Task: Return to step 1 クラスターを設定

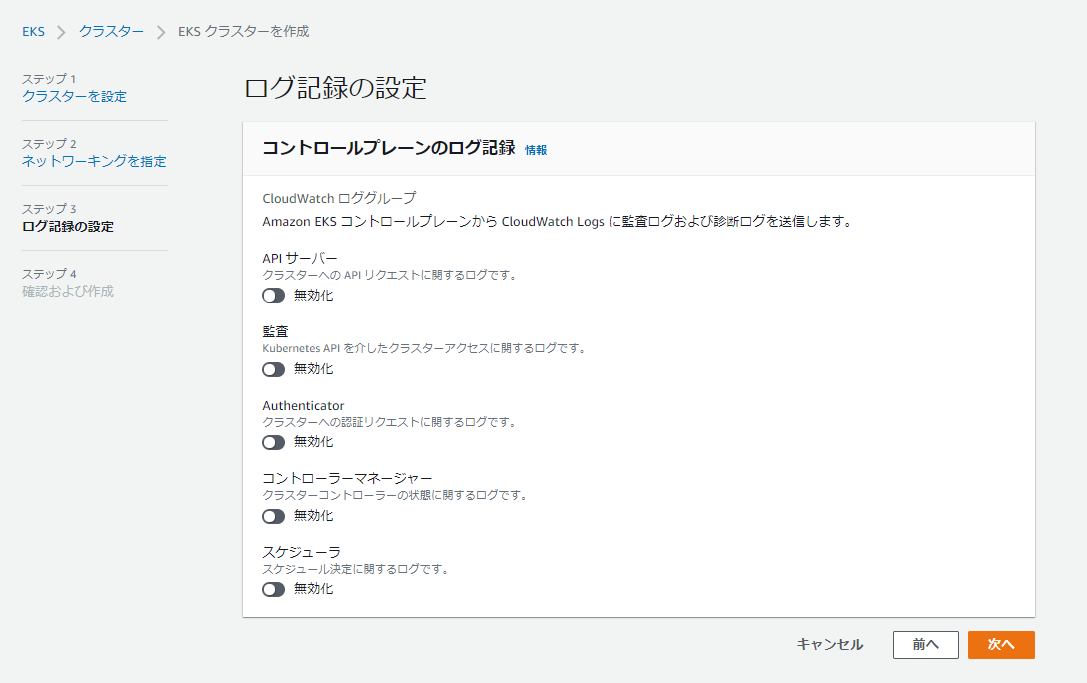Action: [74, 96]
